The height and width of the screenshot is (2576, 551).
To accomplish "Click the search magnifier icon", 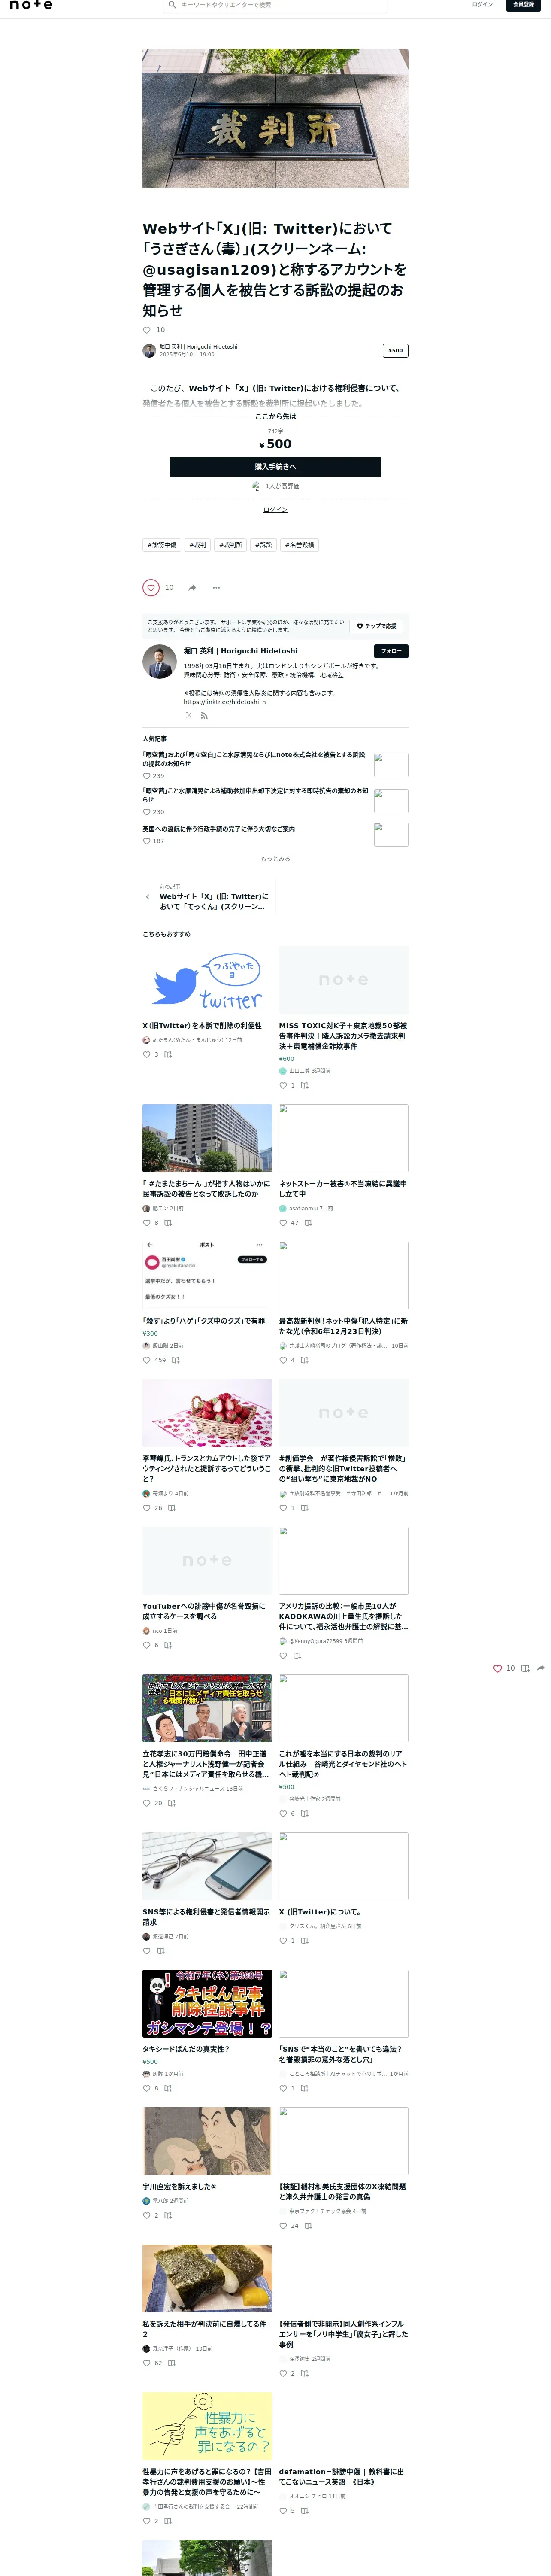I will [172, 5].
